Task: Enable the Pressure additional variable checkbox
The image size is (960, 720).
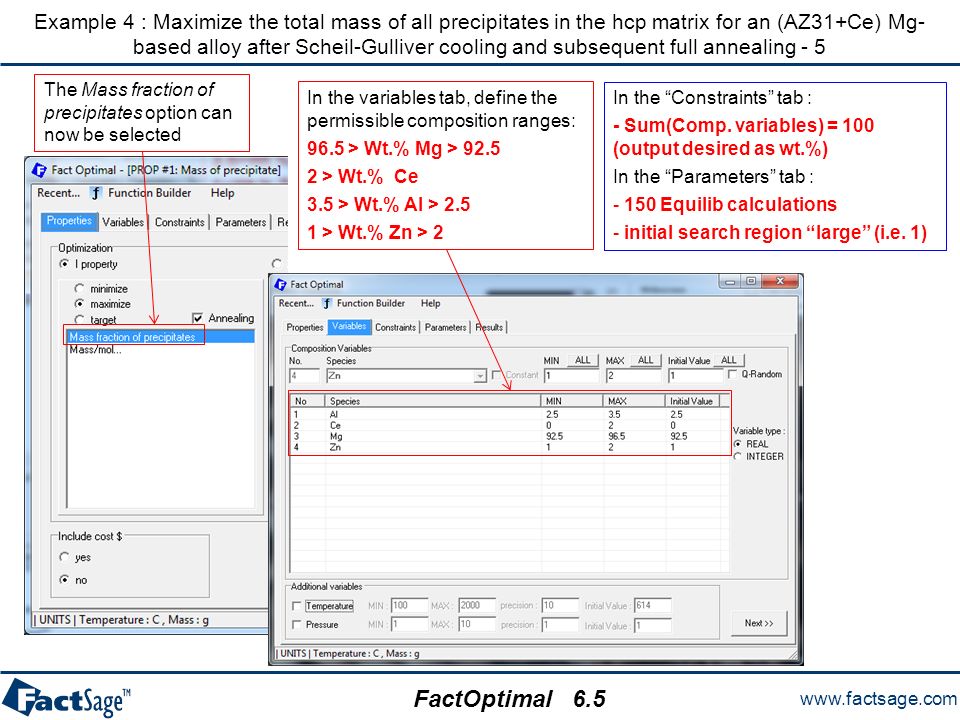Action: (x=296, y=625)
